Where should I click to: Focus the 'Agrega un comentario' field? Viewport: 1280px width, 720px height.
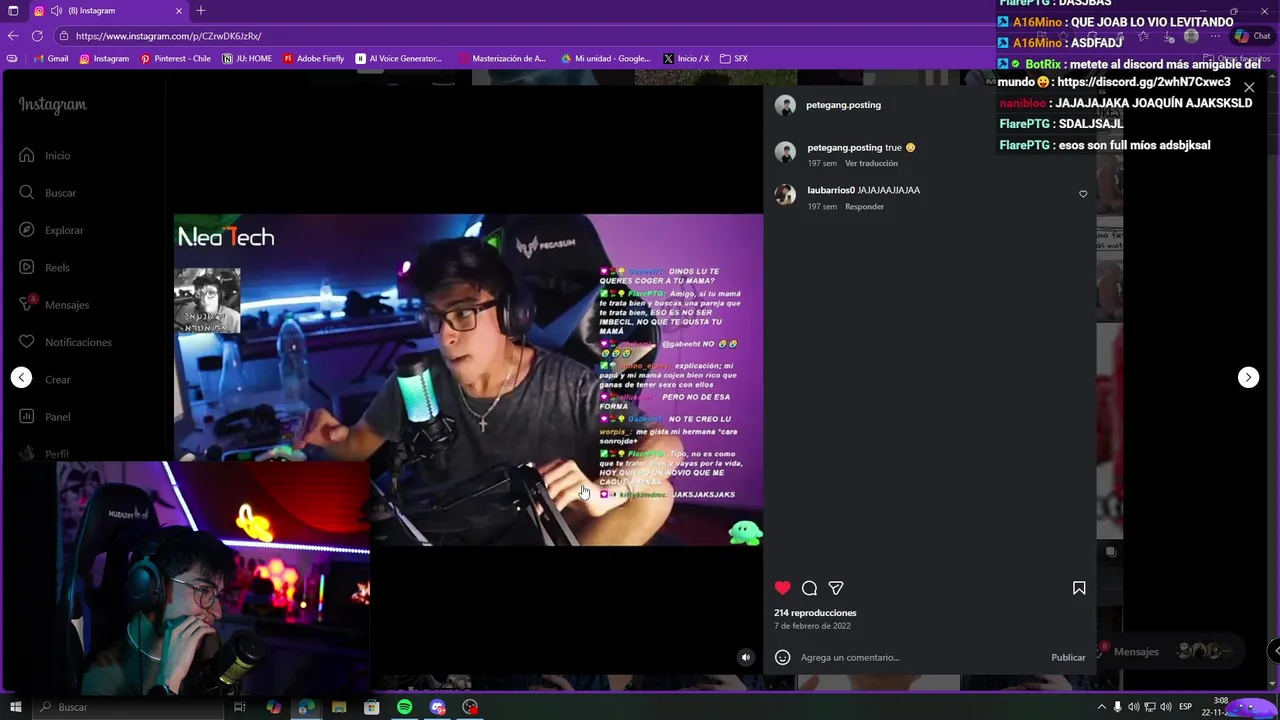(x=920, y=657)
